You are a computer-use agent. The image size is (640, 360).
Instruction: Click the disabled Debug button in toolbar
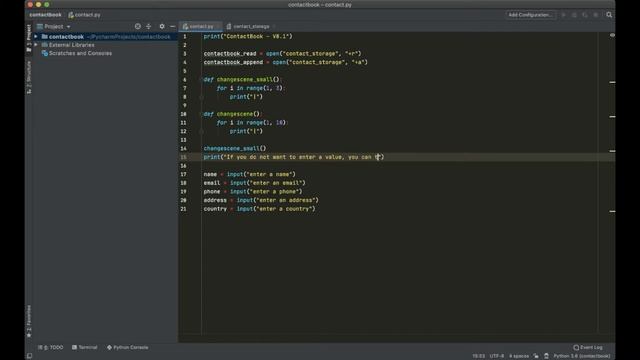574,15
